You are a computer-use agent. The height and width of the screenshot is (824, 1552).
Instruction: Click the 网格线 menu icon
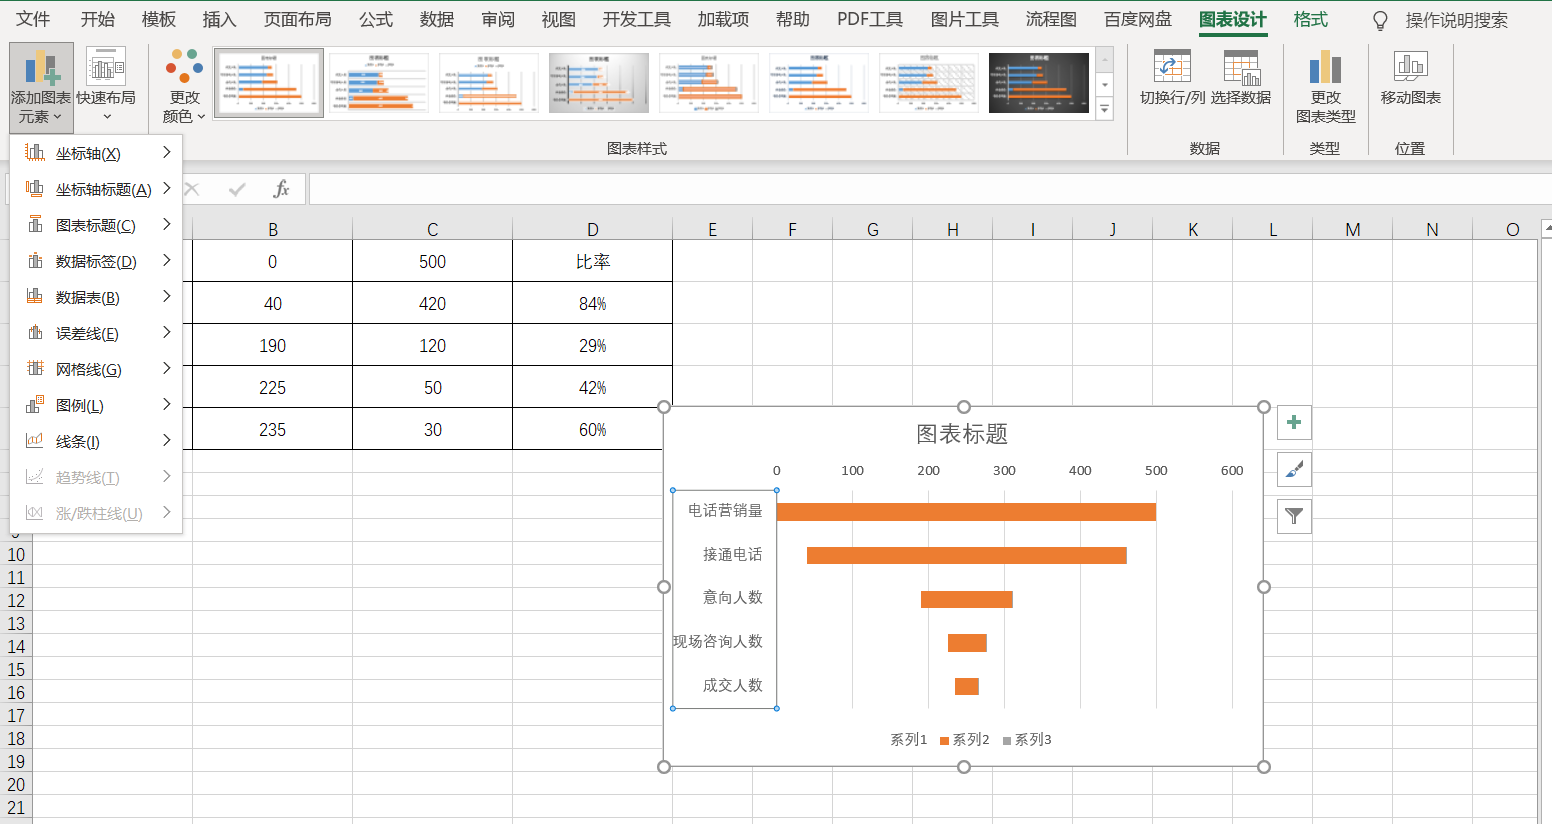(35, 369)
